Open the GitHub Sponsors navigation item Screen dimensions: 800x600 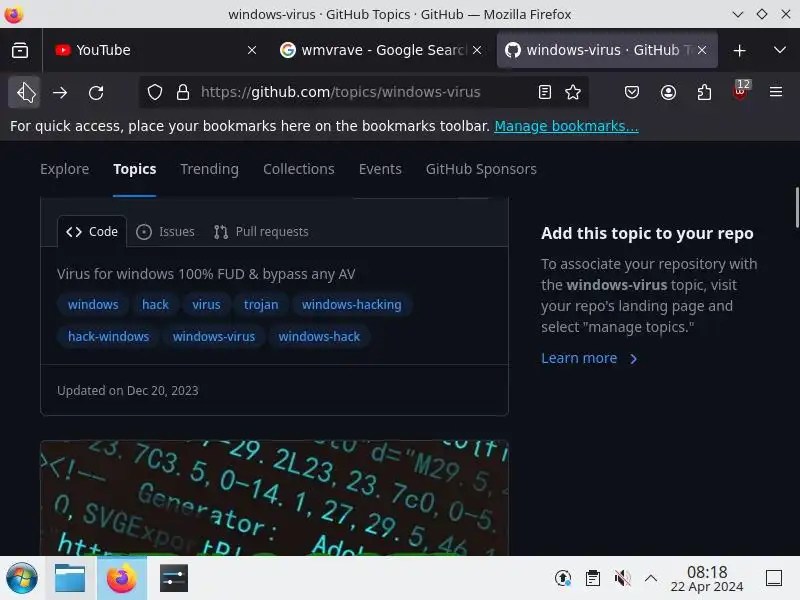pyautogui.click(x=481, y=169)
